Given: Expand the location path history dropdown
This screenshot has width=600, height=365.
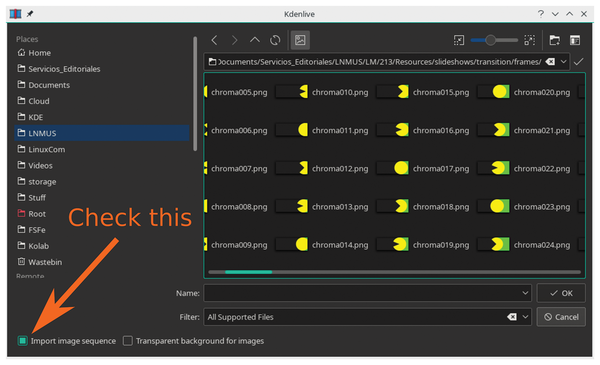Looking at the screenshot, I should pyautogui.click(x=563, y=62).
